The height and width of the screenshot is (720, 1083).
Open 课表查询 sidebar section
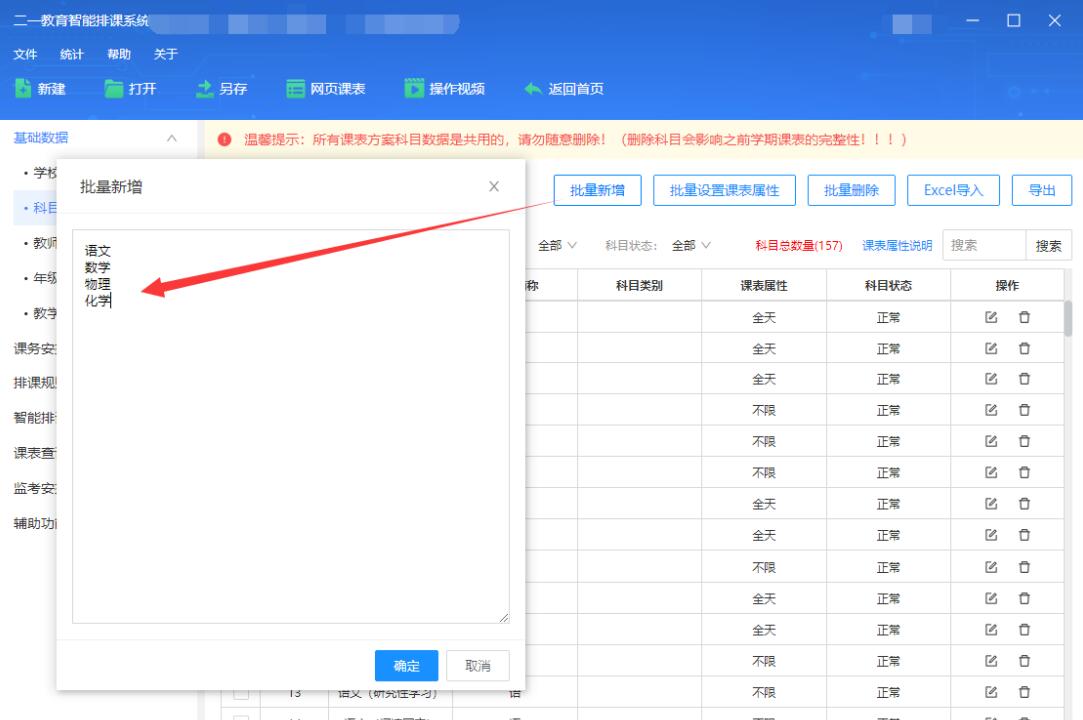pos(35,453)
